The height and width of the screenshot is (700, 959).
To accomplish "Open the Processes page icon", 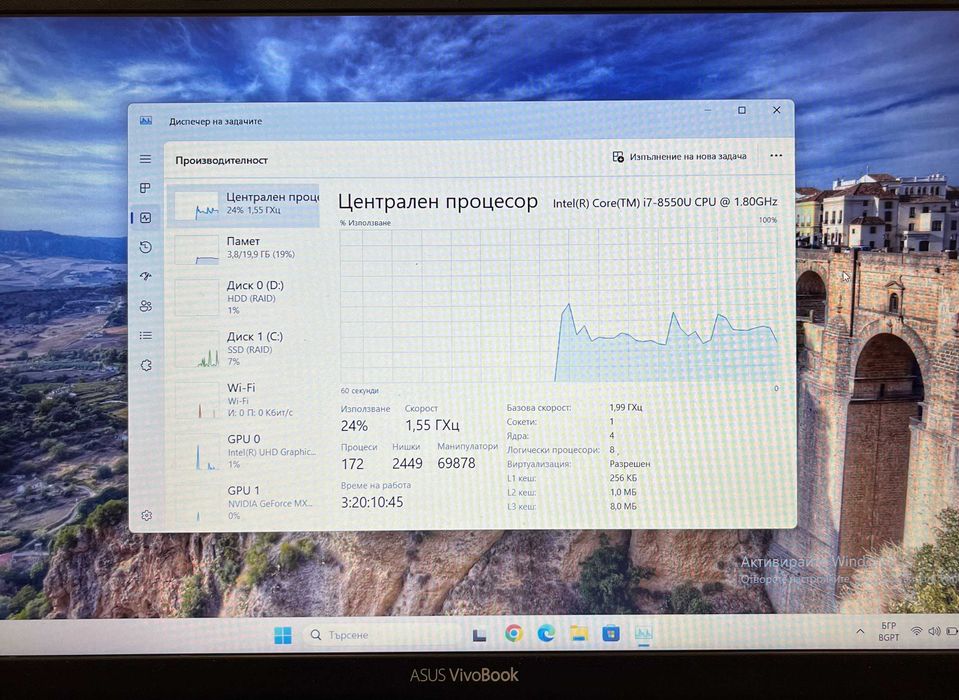I will 145,188.
